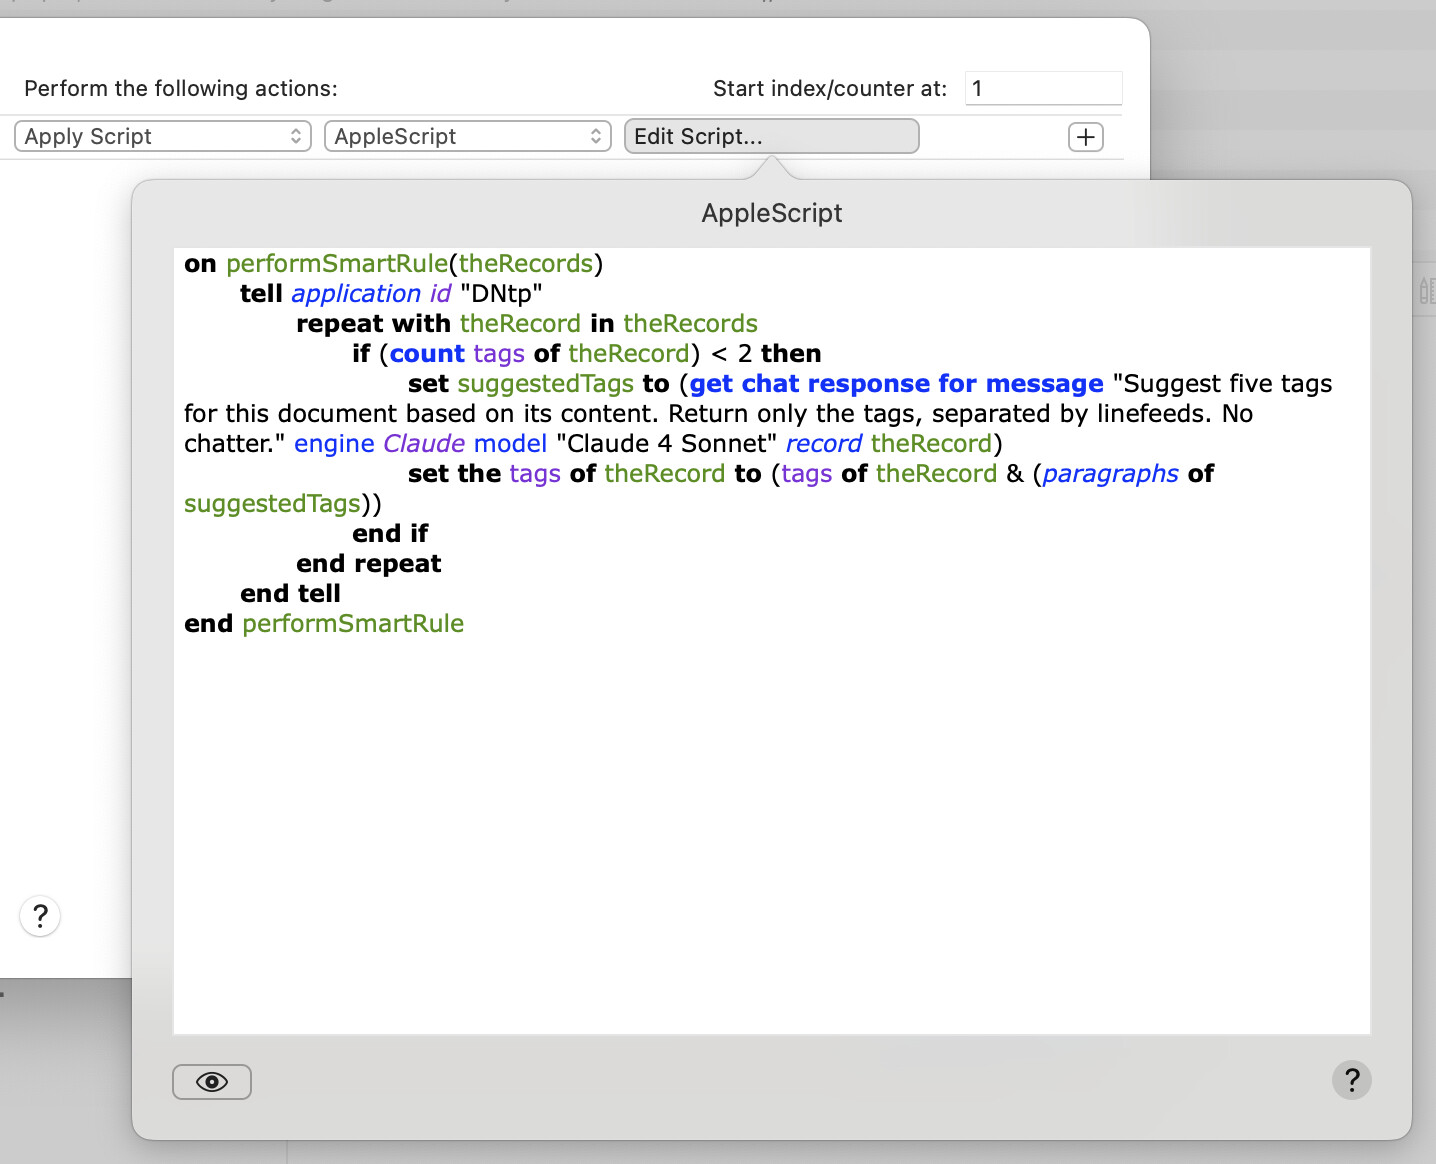The width and height of the screenshot is (1436, 1164).
Task: Click the "DNtp" application id string
Action: [501, 294]
